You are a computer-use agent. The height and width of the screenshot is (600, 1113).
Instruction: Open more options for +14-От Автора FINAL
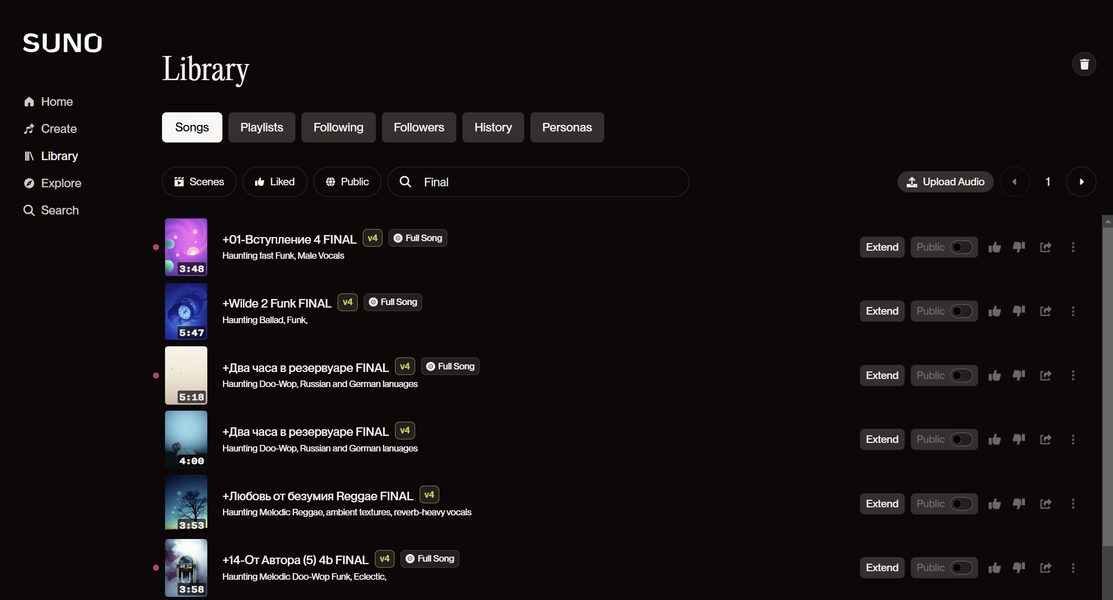(x=1073, y=568)
